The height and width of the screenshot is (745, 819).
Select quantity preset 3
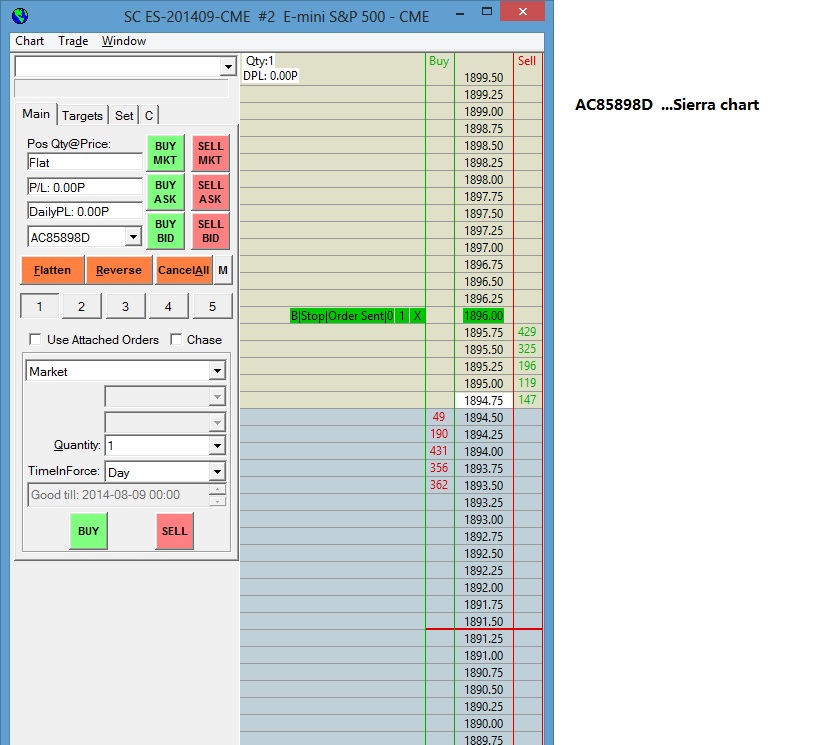click(x=125, y=306)
